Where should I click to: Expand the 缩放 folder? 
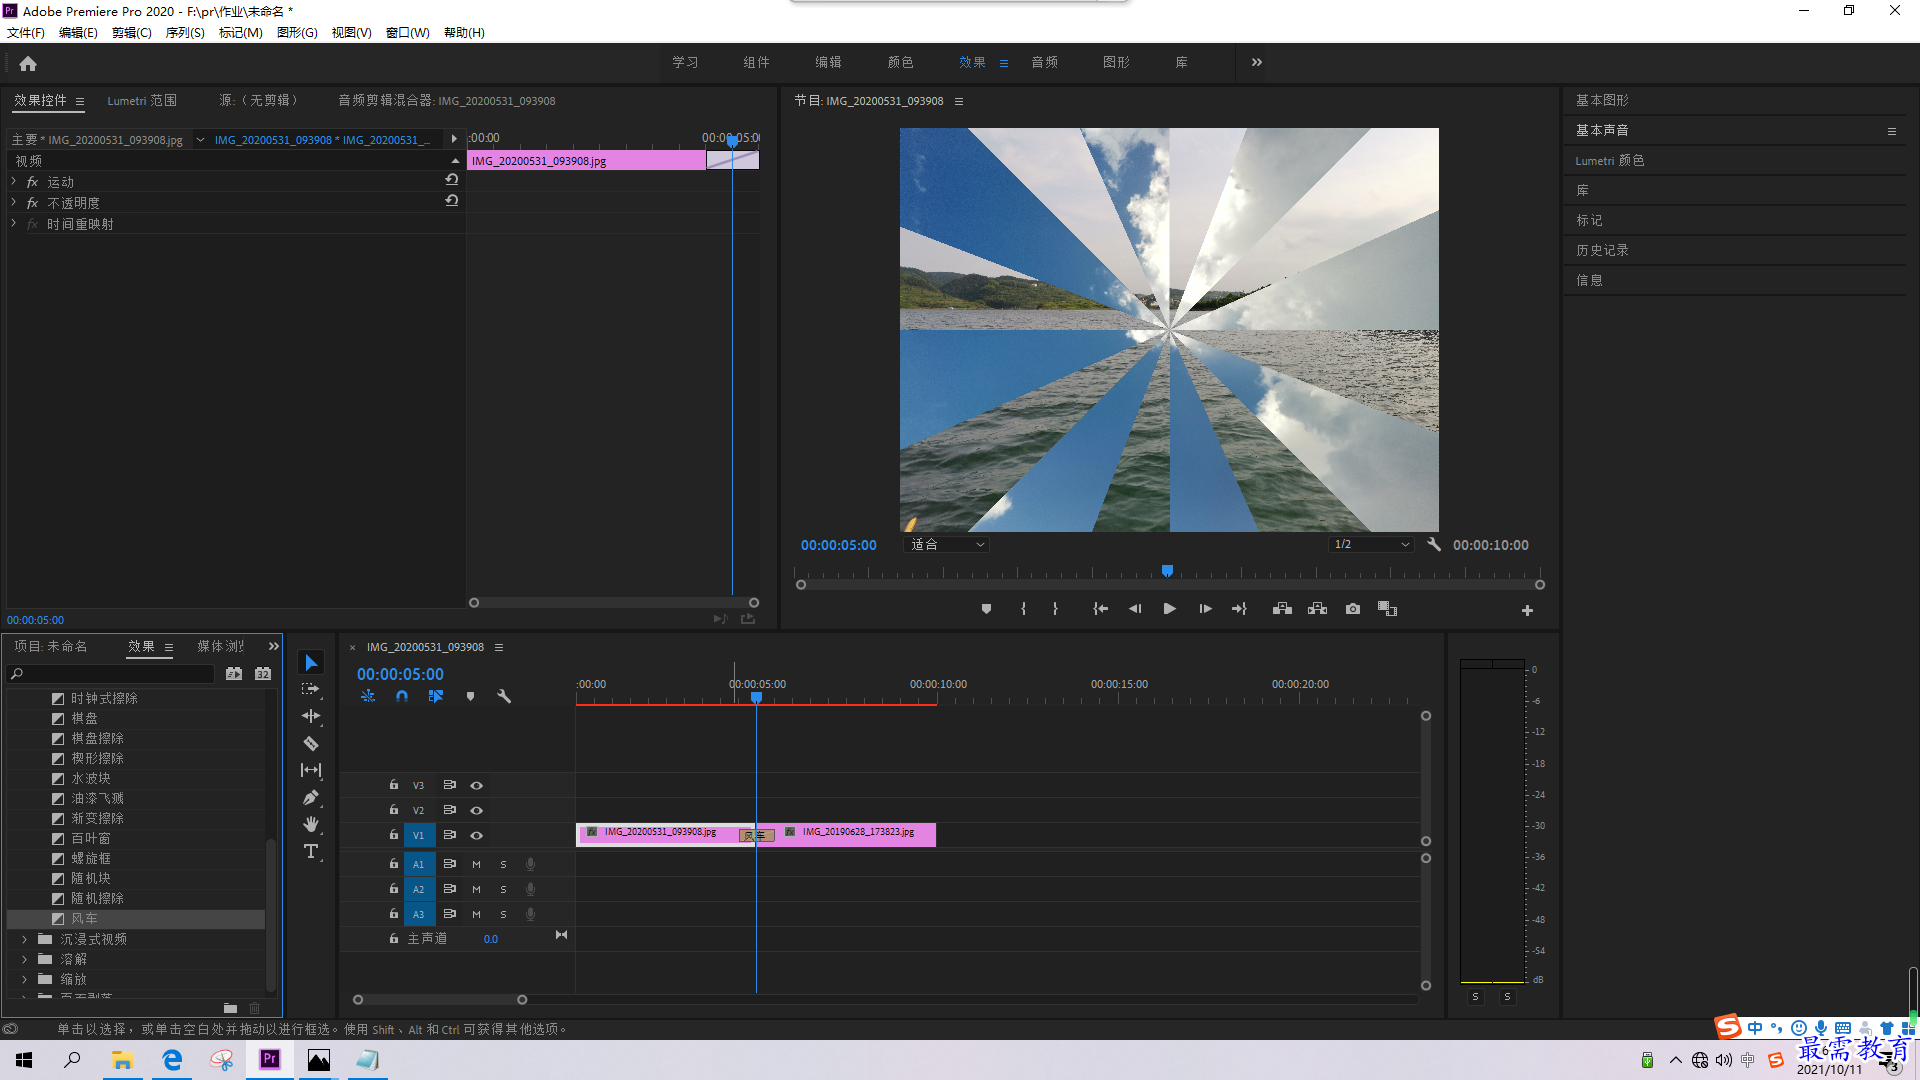click(x=25, y=980)
